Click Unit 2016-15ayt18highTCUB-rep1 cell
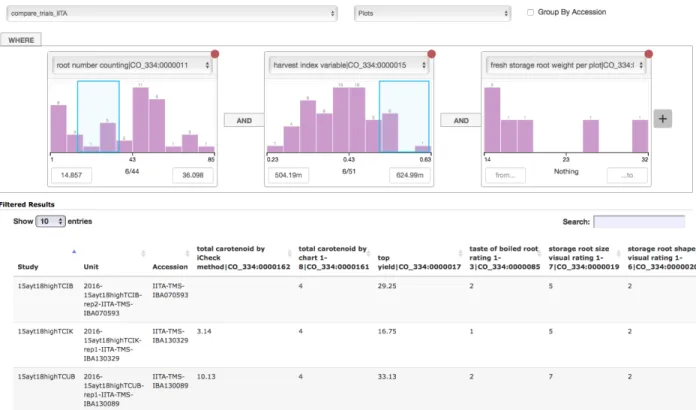The height and width of the screenshot is (410, 696). point(114,390)
